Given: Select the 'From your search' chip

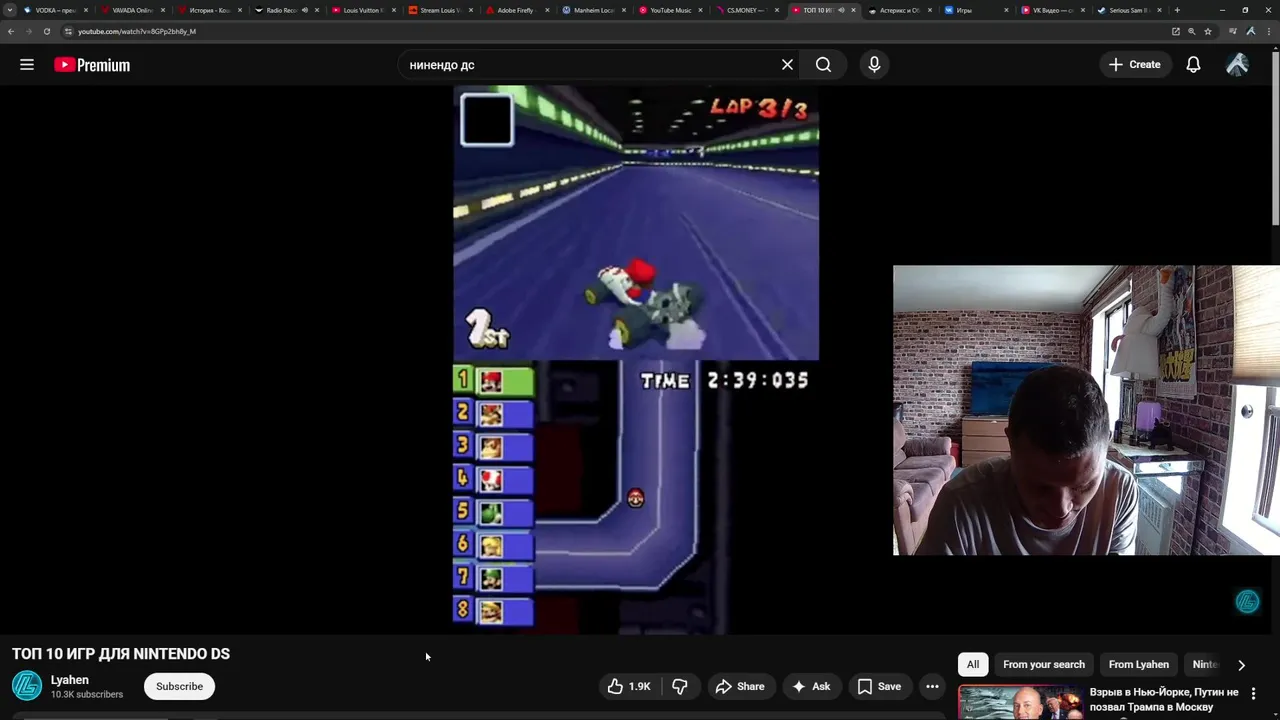Looking at the screenshot, I should [x=1043, y=665].
